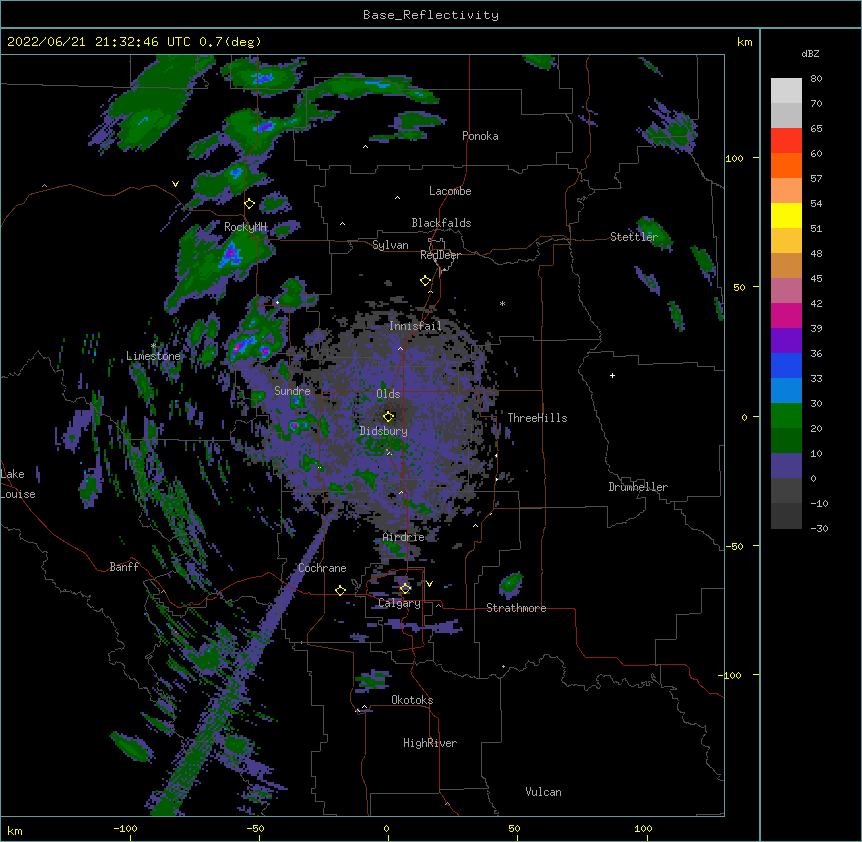Click the Limestone label
The image size is (862, 842).
(x=153, y=356)
